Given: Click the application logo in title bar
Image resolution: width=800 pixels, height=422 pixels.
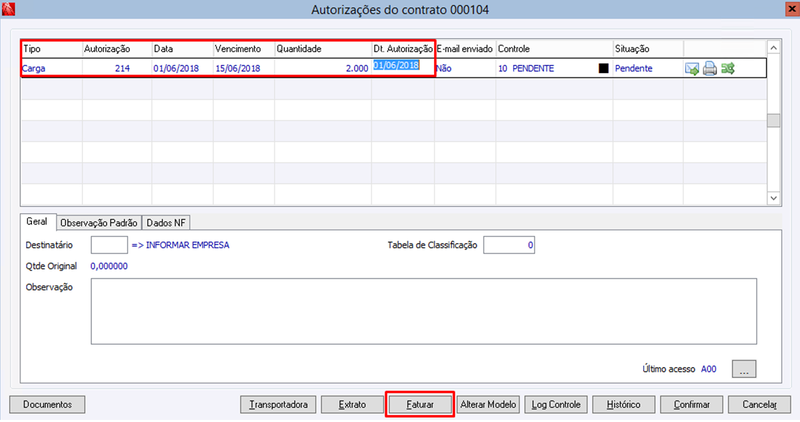Looking at the screenshot, I should click(8, 9).
